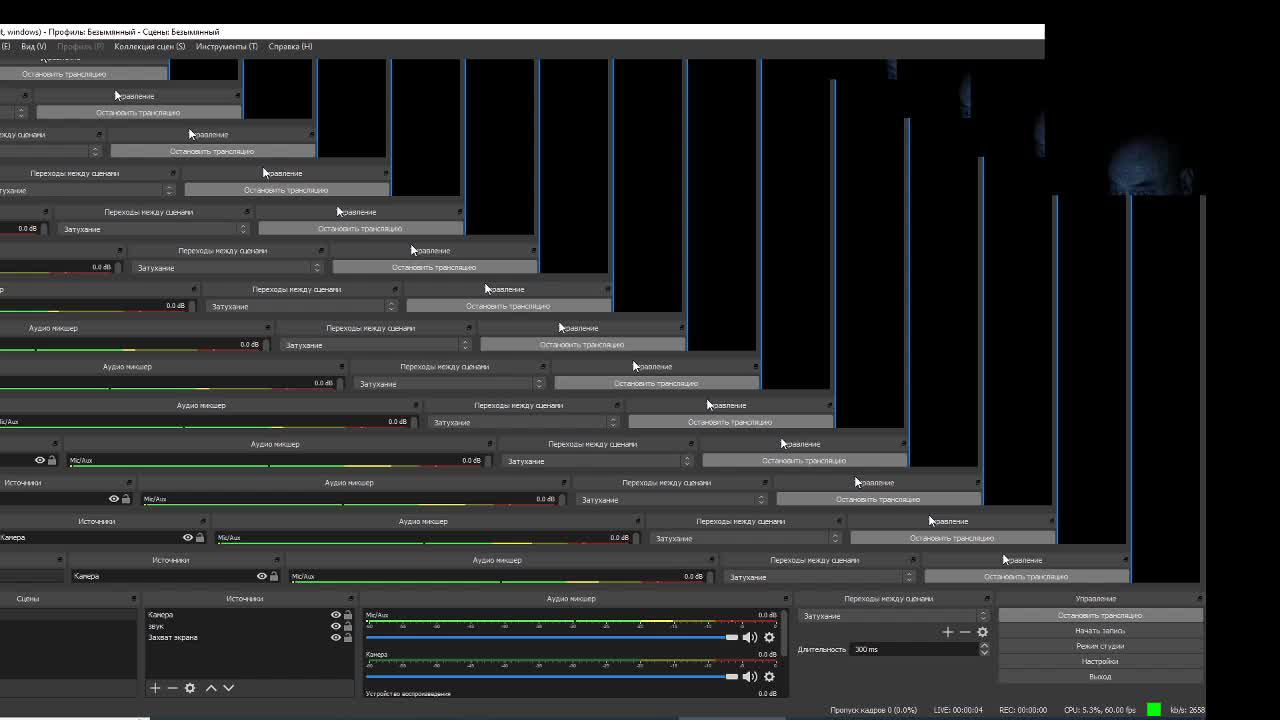Open source properties gear in Источники panel
This screenshot has height=720, width=1280.
(x=190, y=688)
